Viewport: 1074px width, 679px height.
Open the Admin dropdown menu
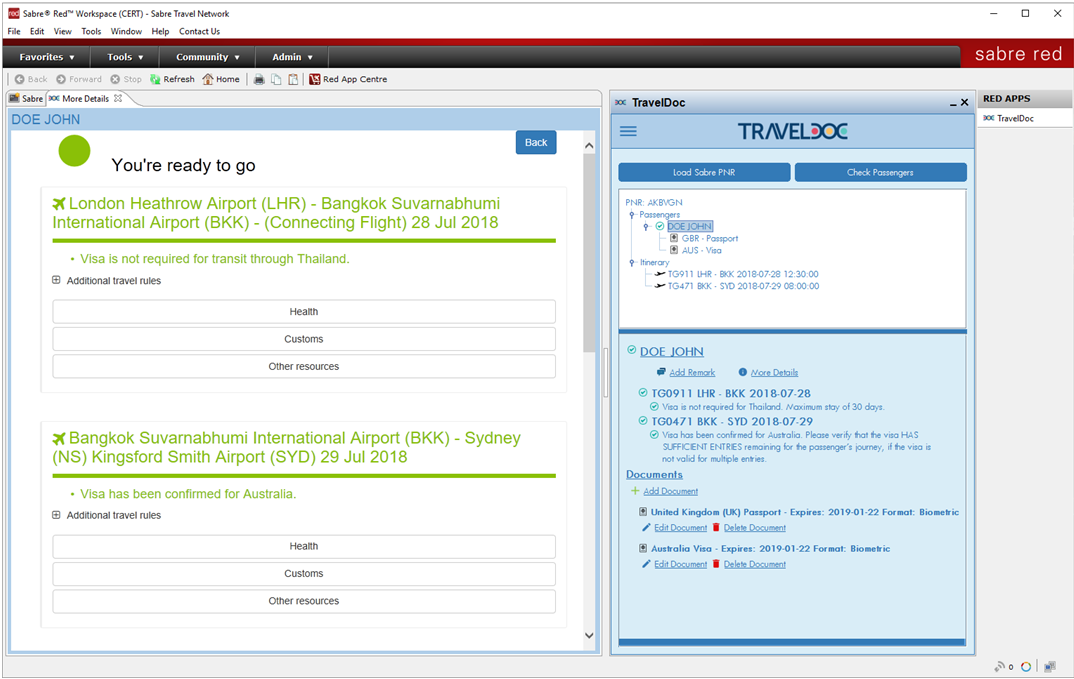coord(290,56)
